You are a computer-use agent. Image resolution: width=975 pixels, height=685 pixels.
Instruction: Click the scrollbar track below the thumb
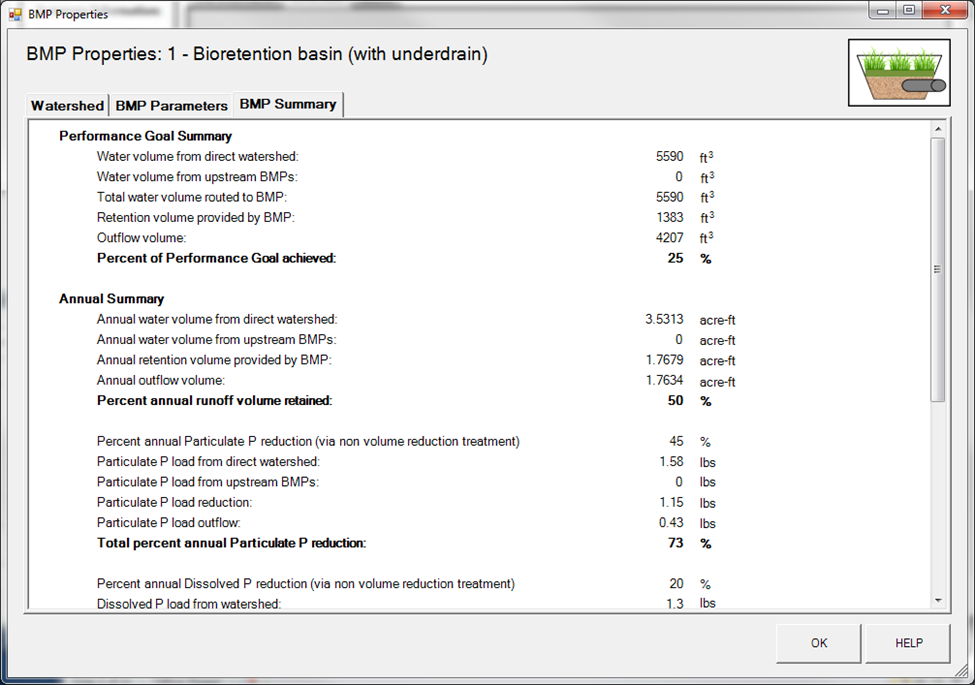coord(938,497)
